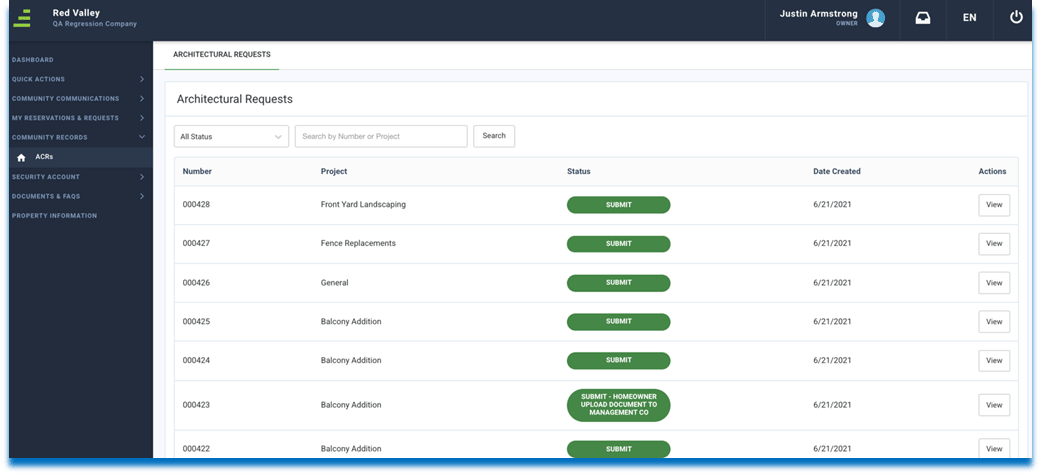The width and height of the screenshot is (1041, 475).
Task: View request 000428 Front Yard Landscaping
Action: pyautogui.click(x=994, y=205)
